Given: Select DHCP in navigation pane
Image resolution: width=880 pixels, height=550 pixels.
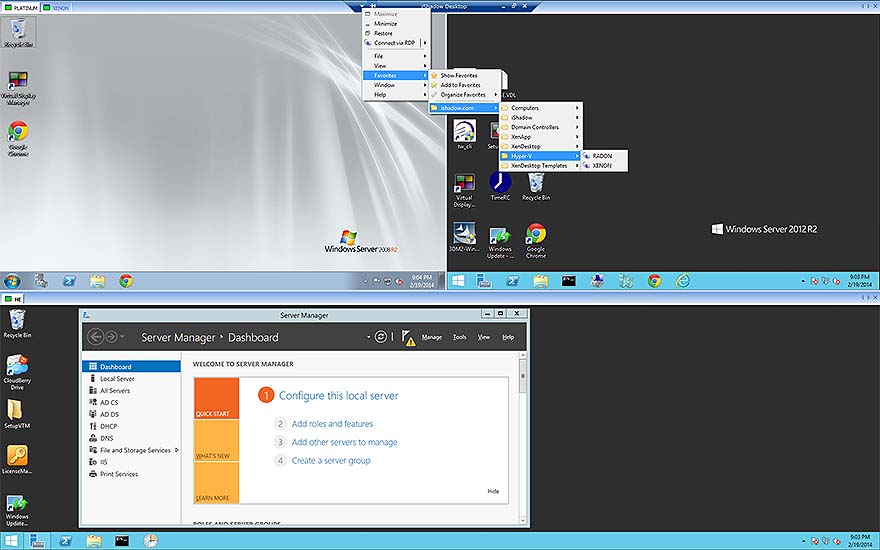Looking at the screenshot, I should coord(131,427).
